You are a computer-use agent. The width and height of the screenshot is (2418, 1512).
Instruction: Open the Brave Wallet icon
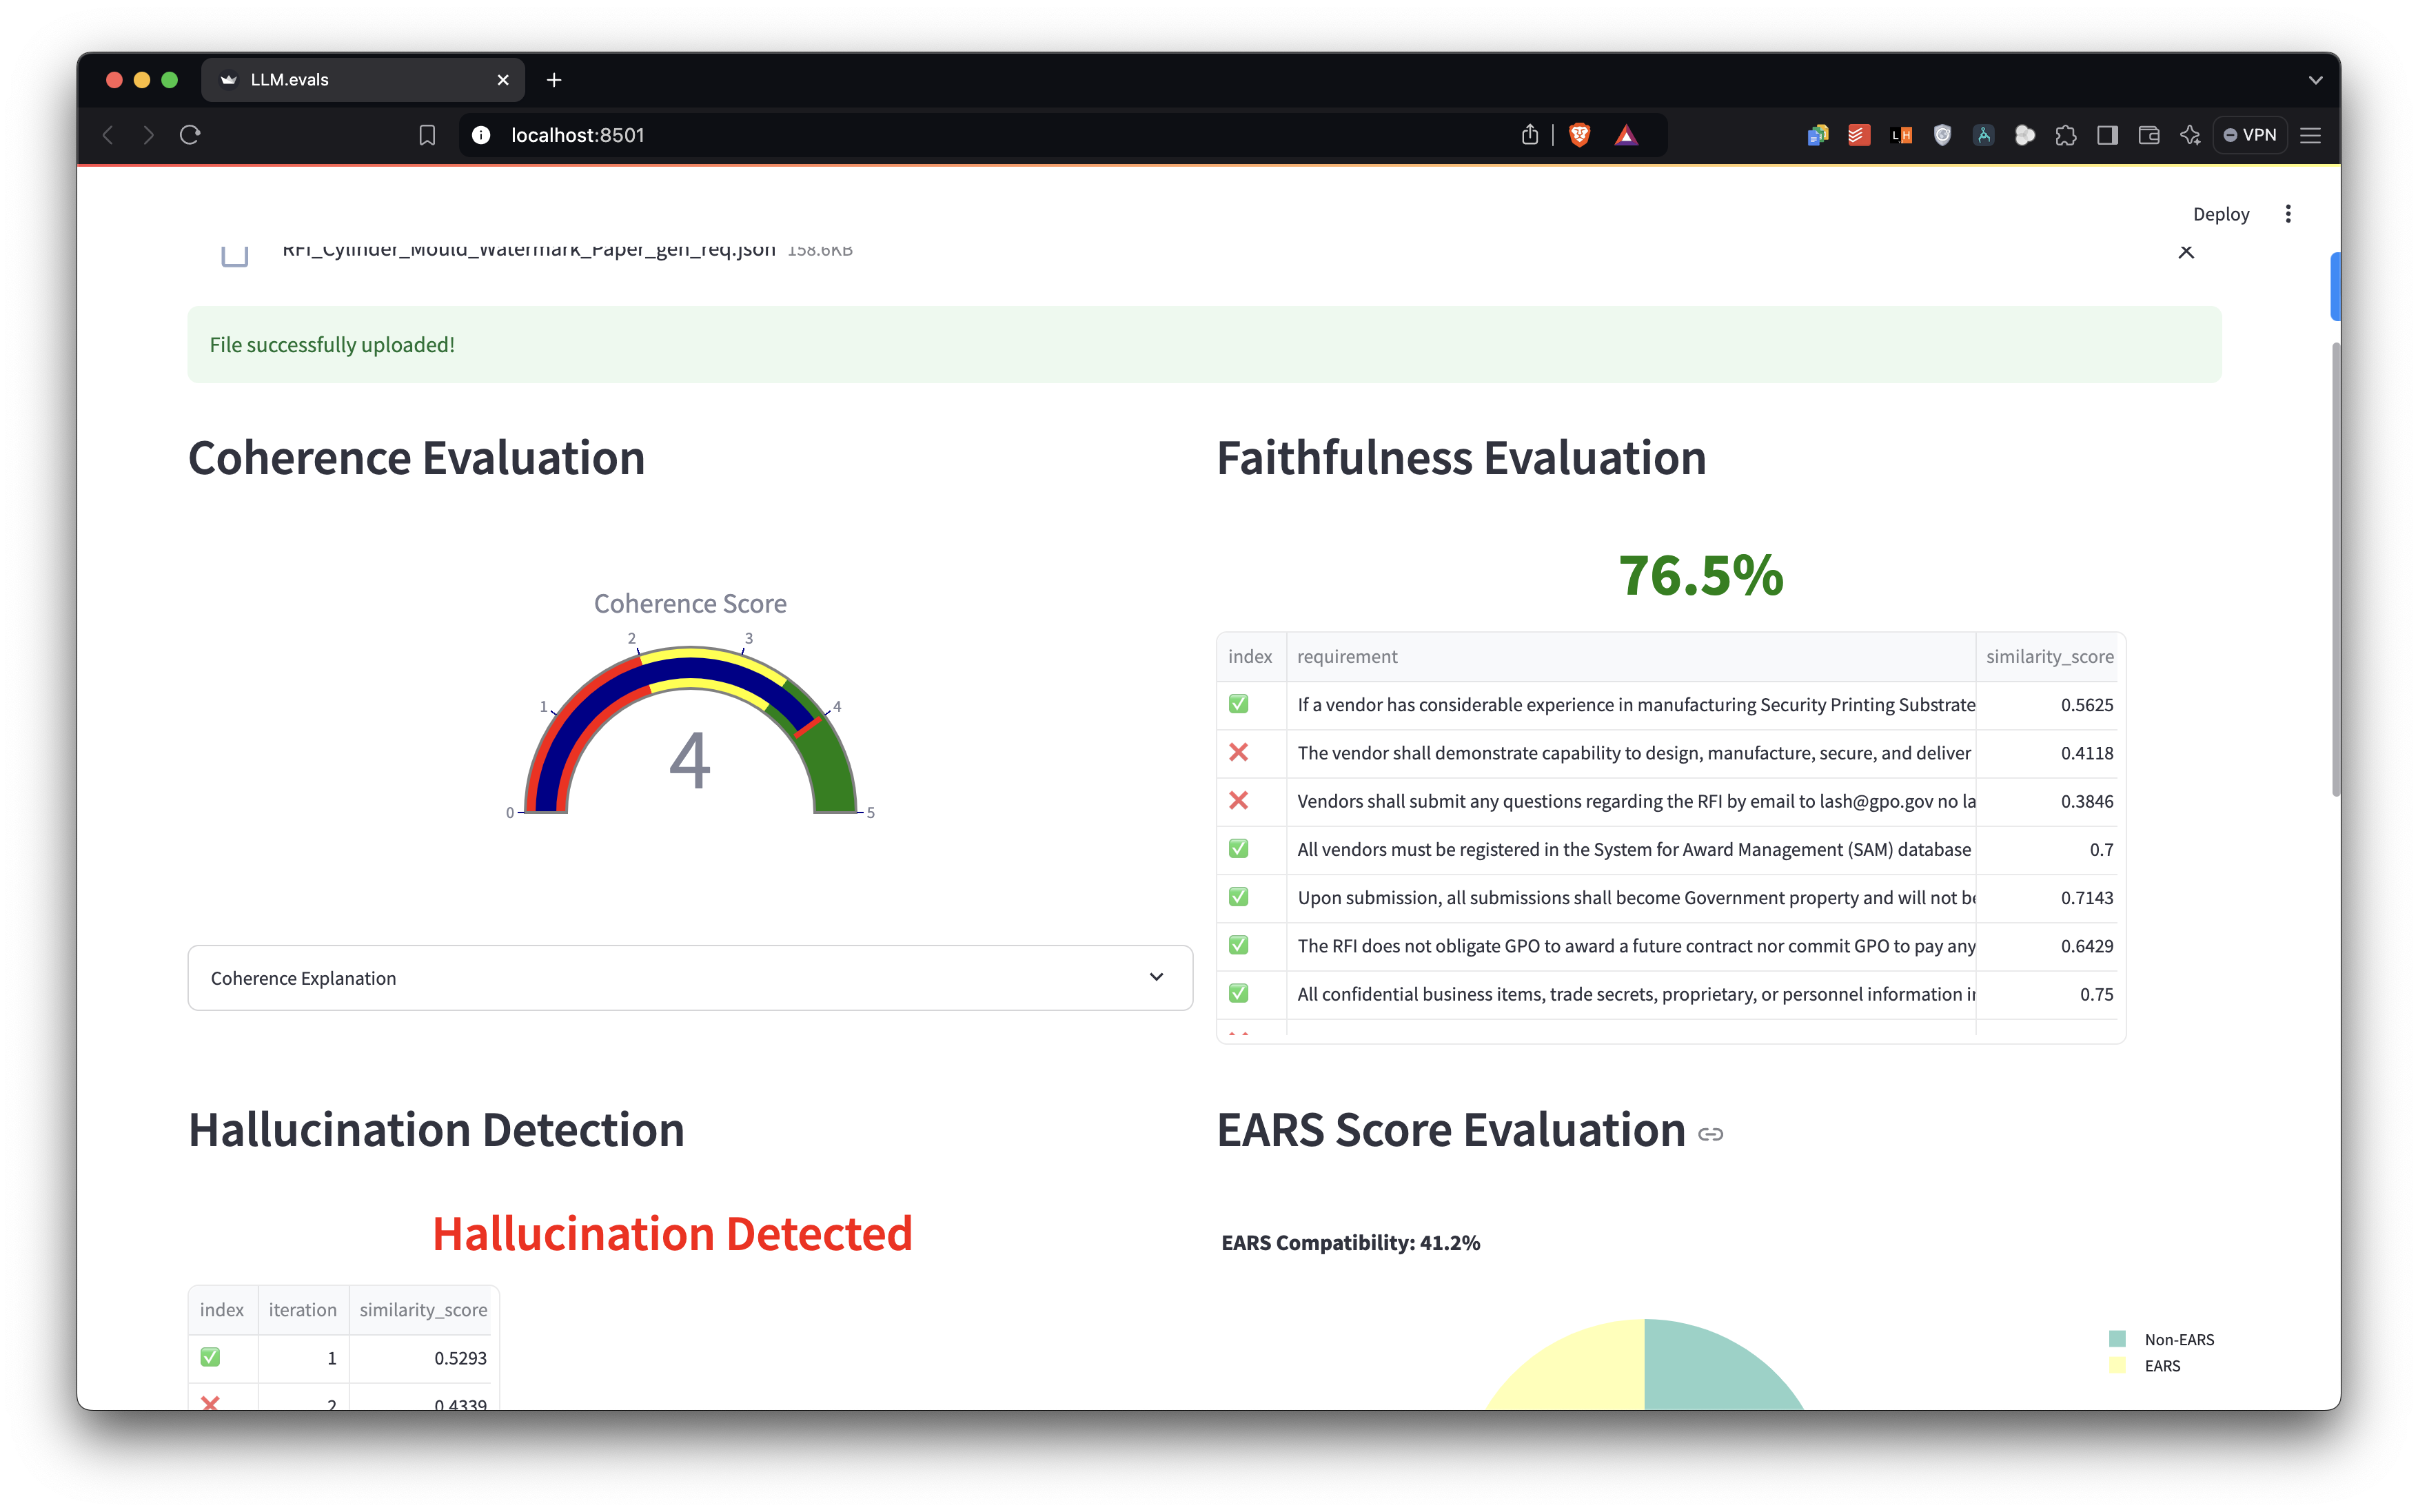point(2148,135)
